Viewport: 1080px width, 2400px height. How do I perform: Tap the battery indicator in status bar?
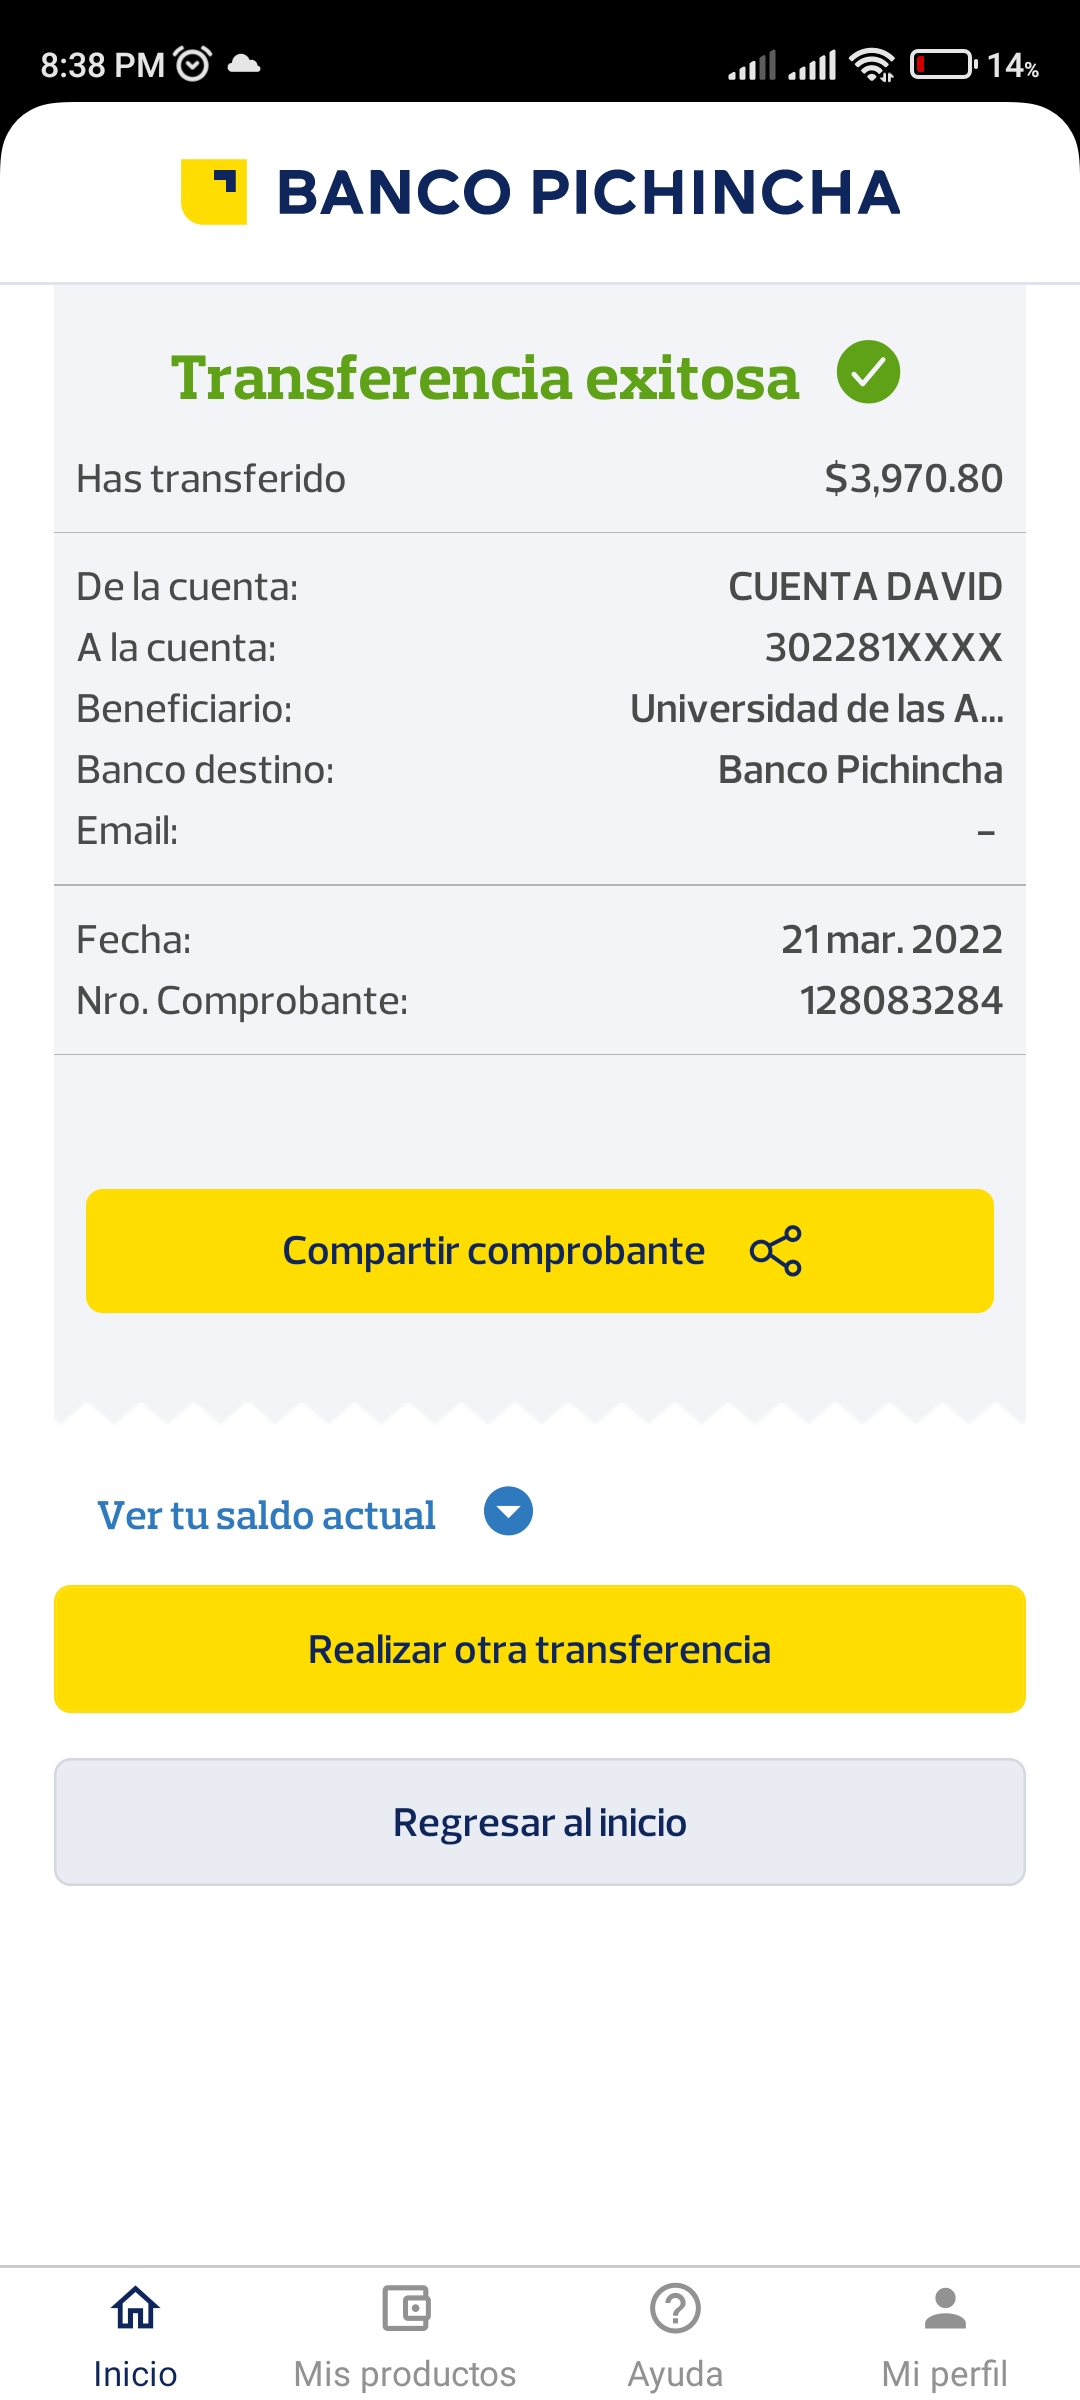pyautogui.click(x=942, y=65)
